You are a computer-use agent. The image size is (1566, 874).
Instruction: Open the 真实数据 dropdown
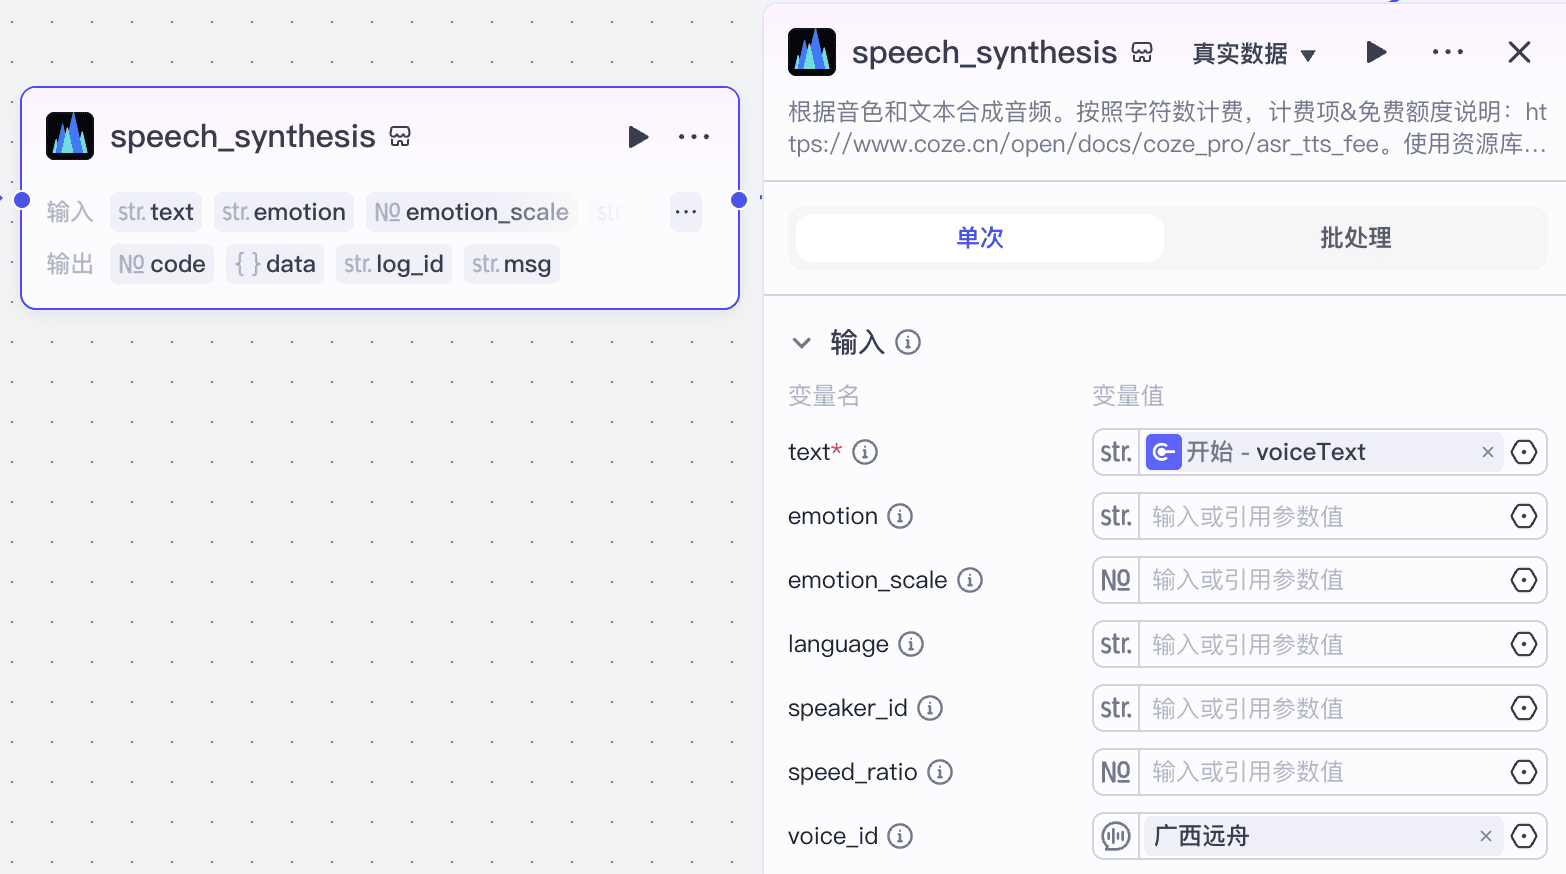click(x=1253, y=55)
